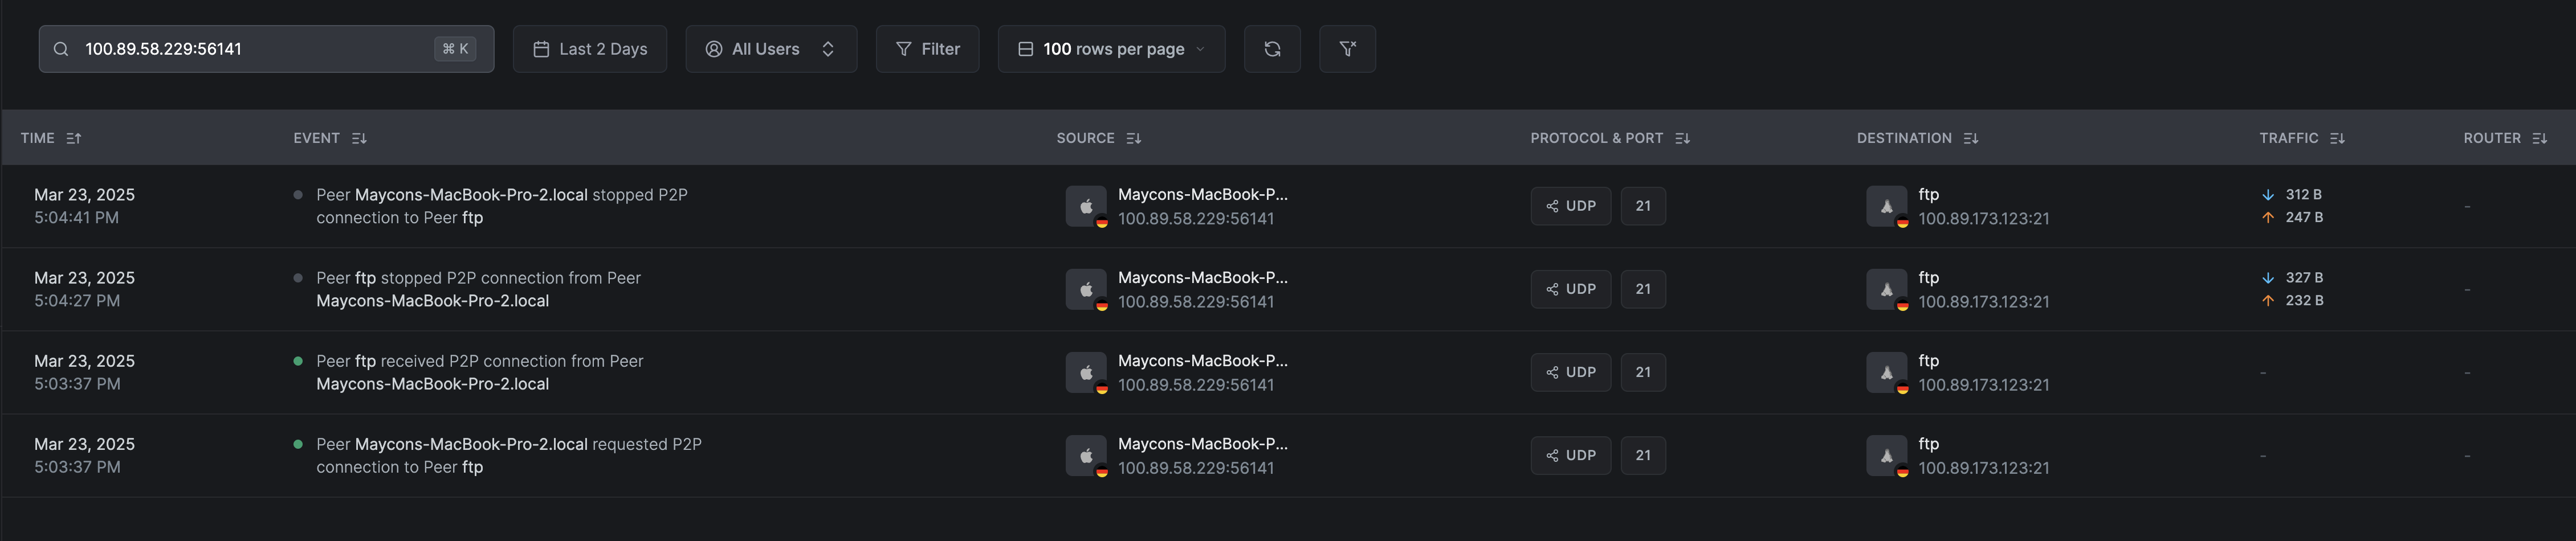
Task: Click Apple device icon in first row
Action: coord(1086,206)
